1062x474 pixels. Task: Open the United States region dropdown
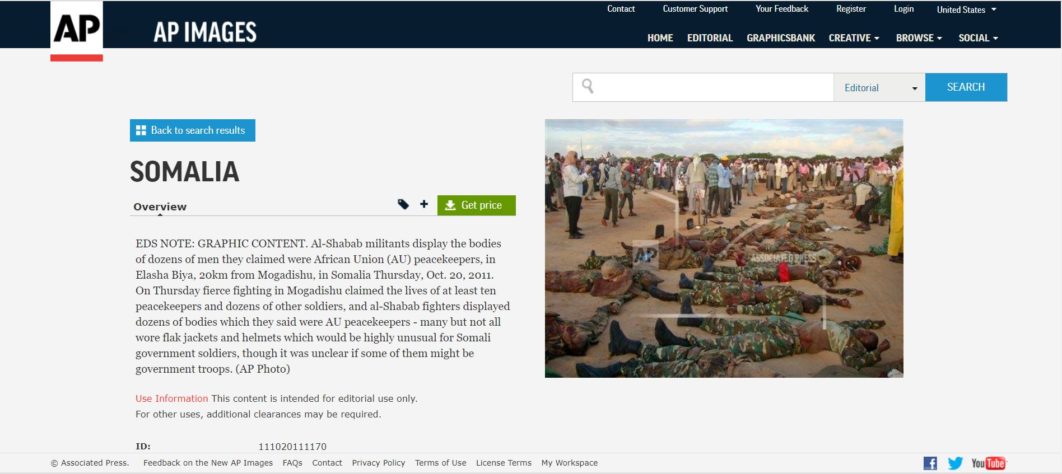(x=966, y=10)
